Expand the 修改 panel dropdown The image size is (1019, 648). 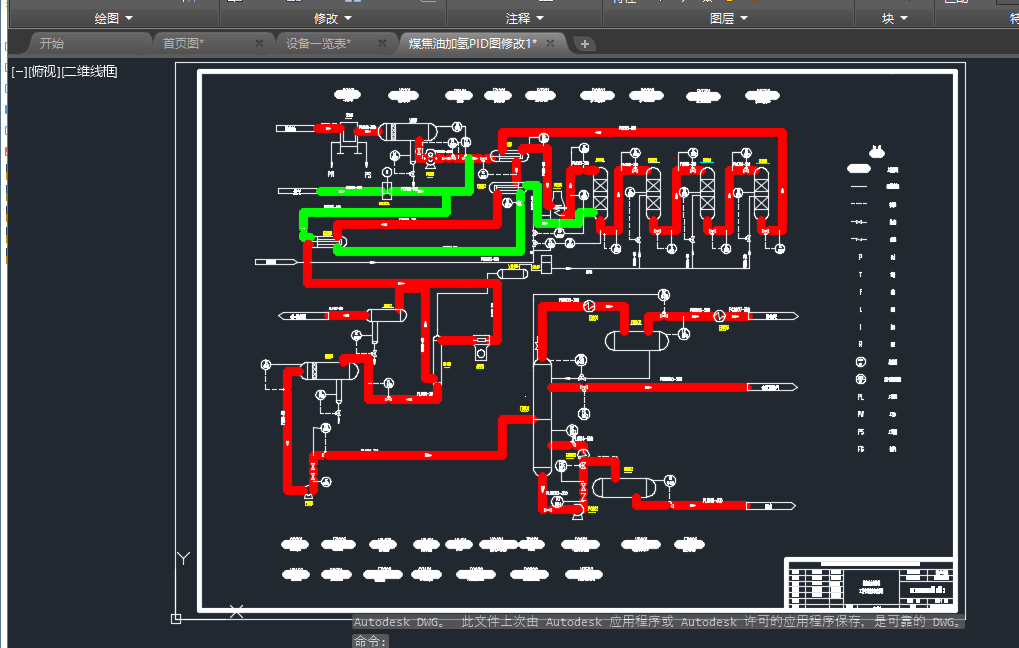332,18
